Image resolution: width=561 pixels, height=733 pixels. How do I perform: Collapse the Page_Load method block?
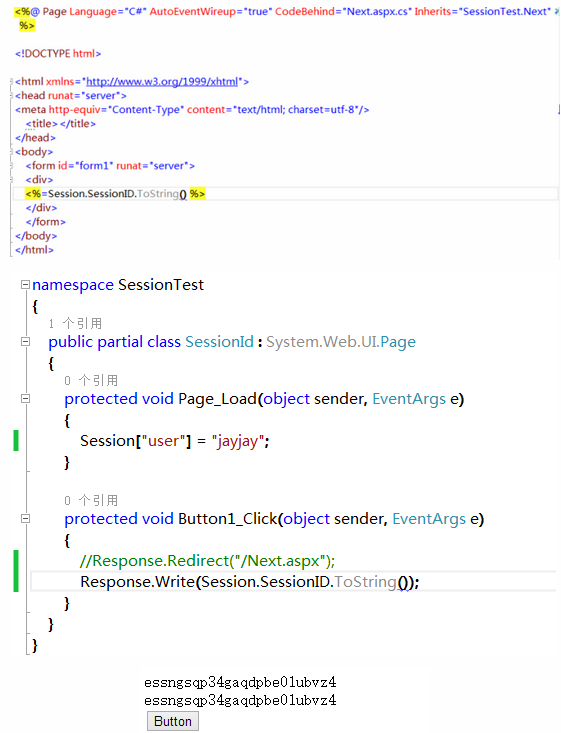tap(25, 399)
